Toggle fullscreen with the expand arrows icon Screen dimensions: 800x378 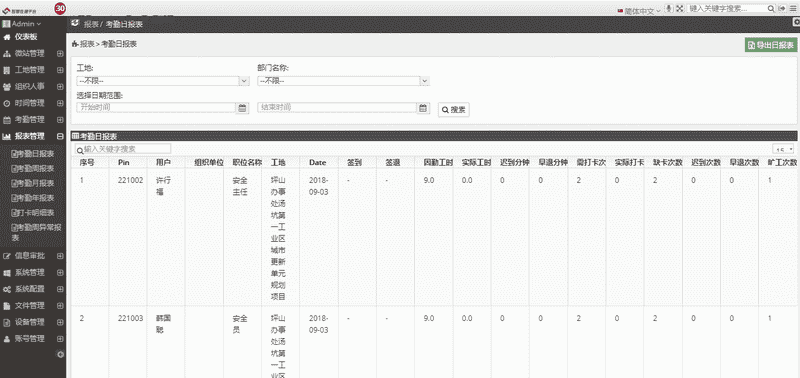(680, 9)
